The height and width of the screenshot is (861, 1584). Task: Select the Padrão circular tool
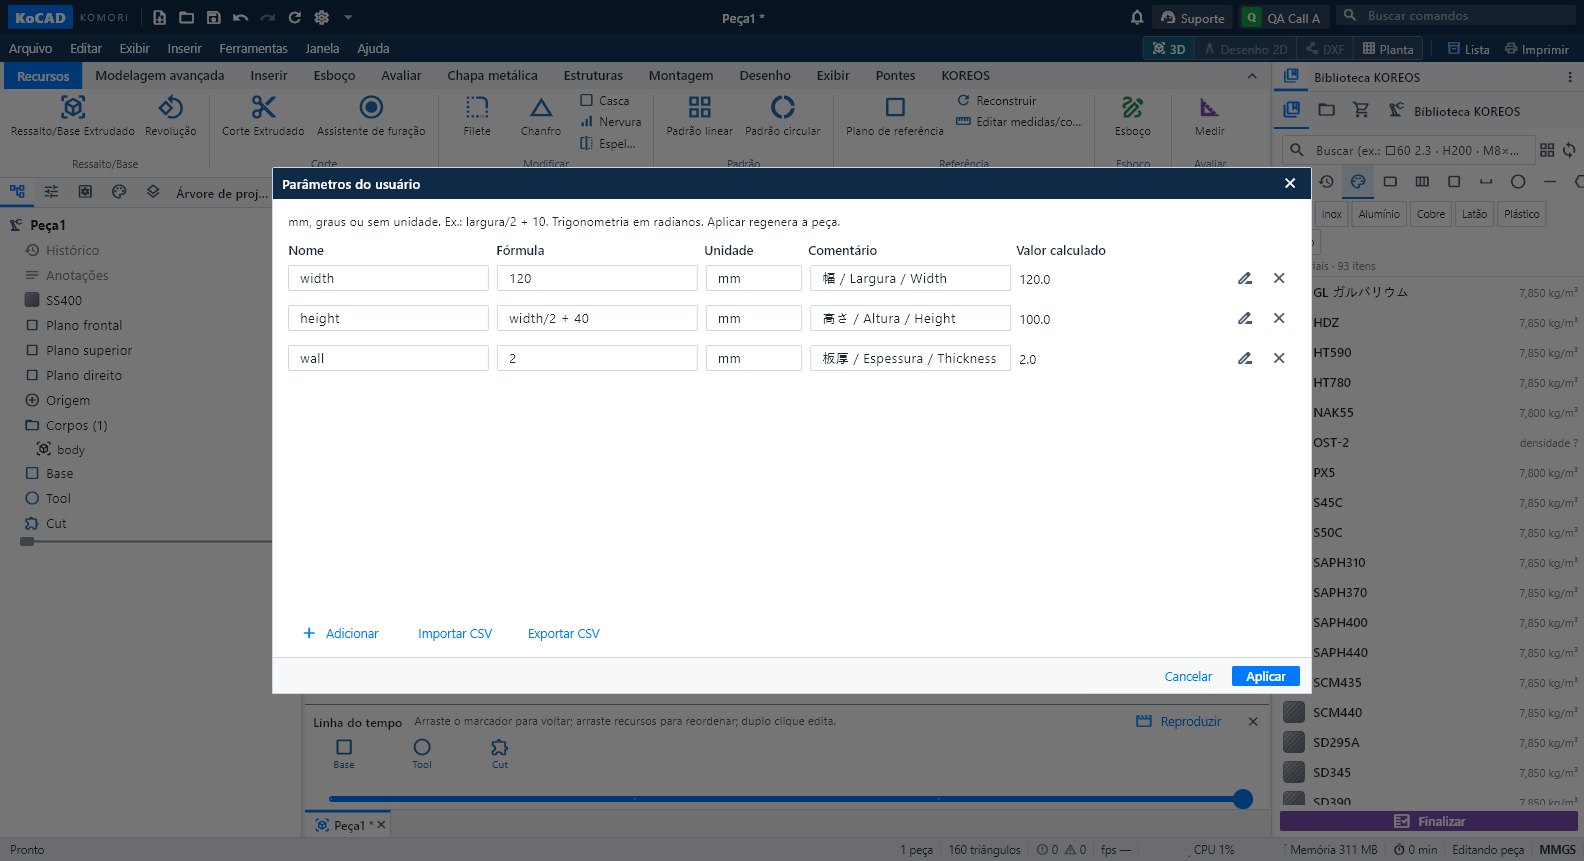click(x=783, y=116)
